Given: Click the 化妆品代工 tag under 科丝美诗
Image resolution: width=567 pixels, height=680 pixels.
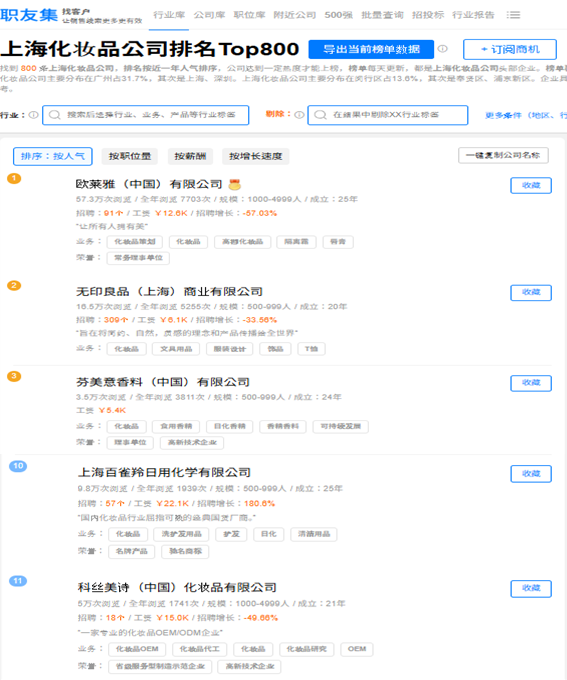Looking at the screenshot, I should 200,649.
